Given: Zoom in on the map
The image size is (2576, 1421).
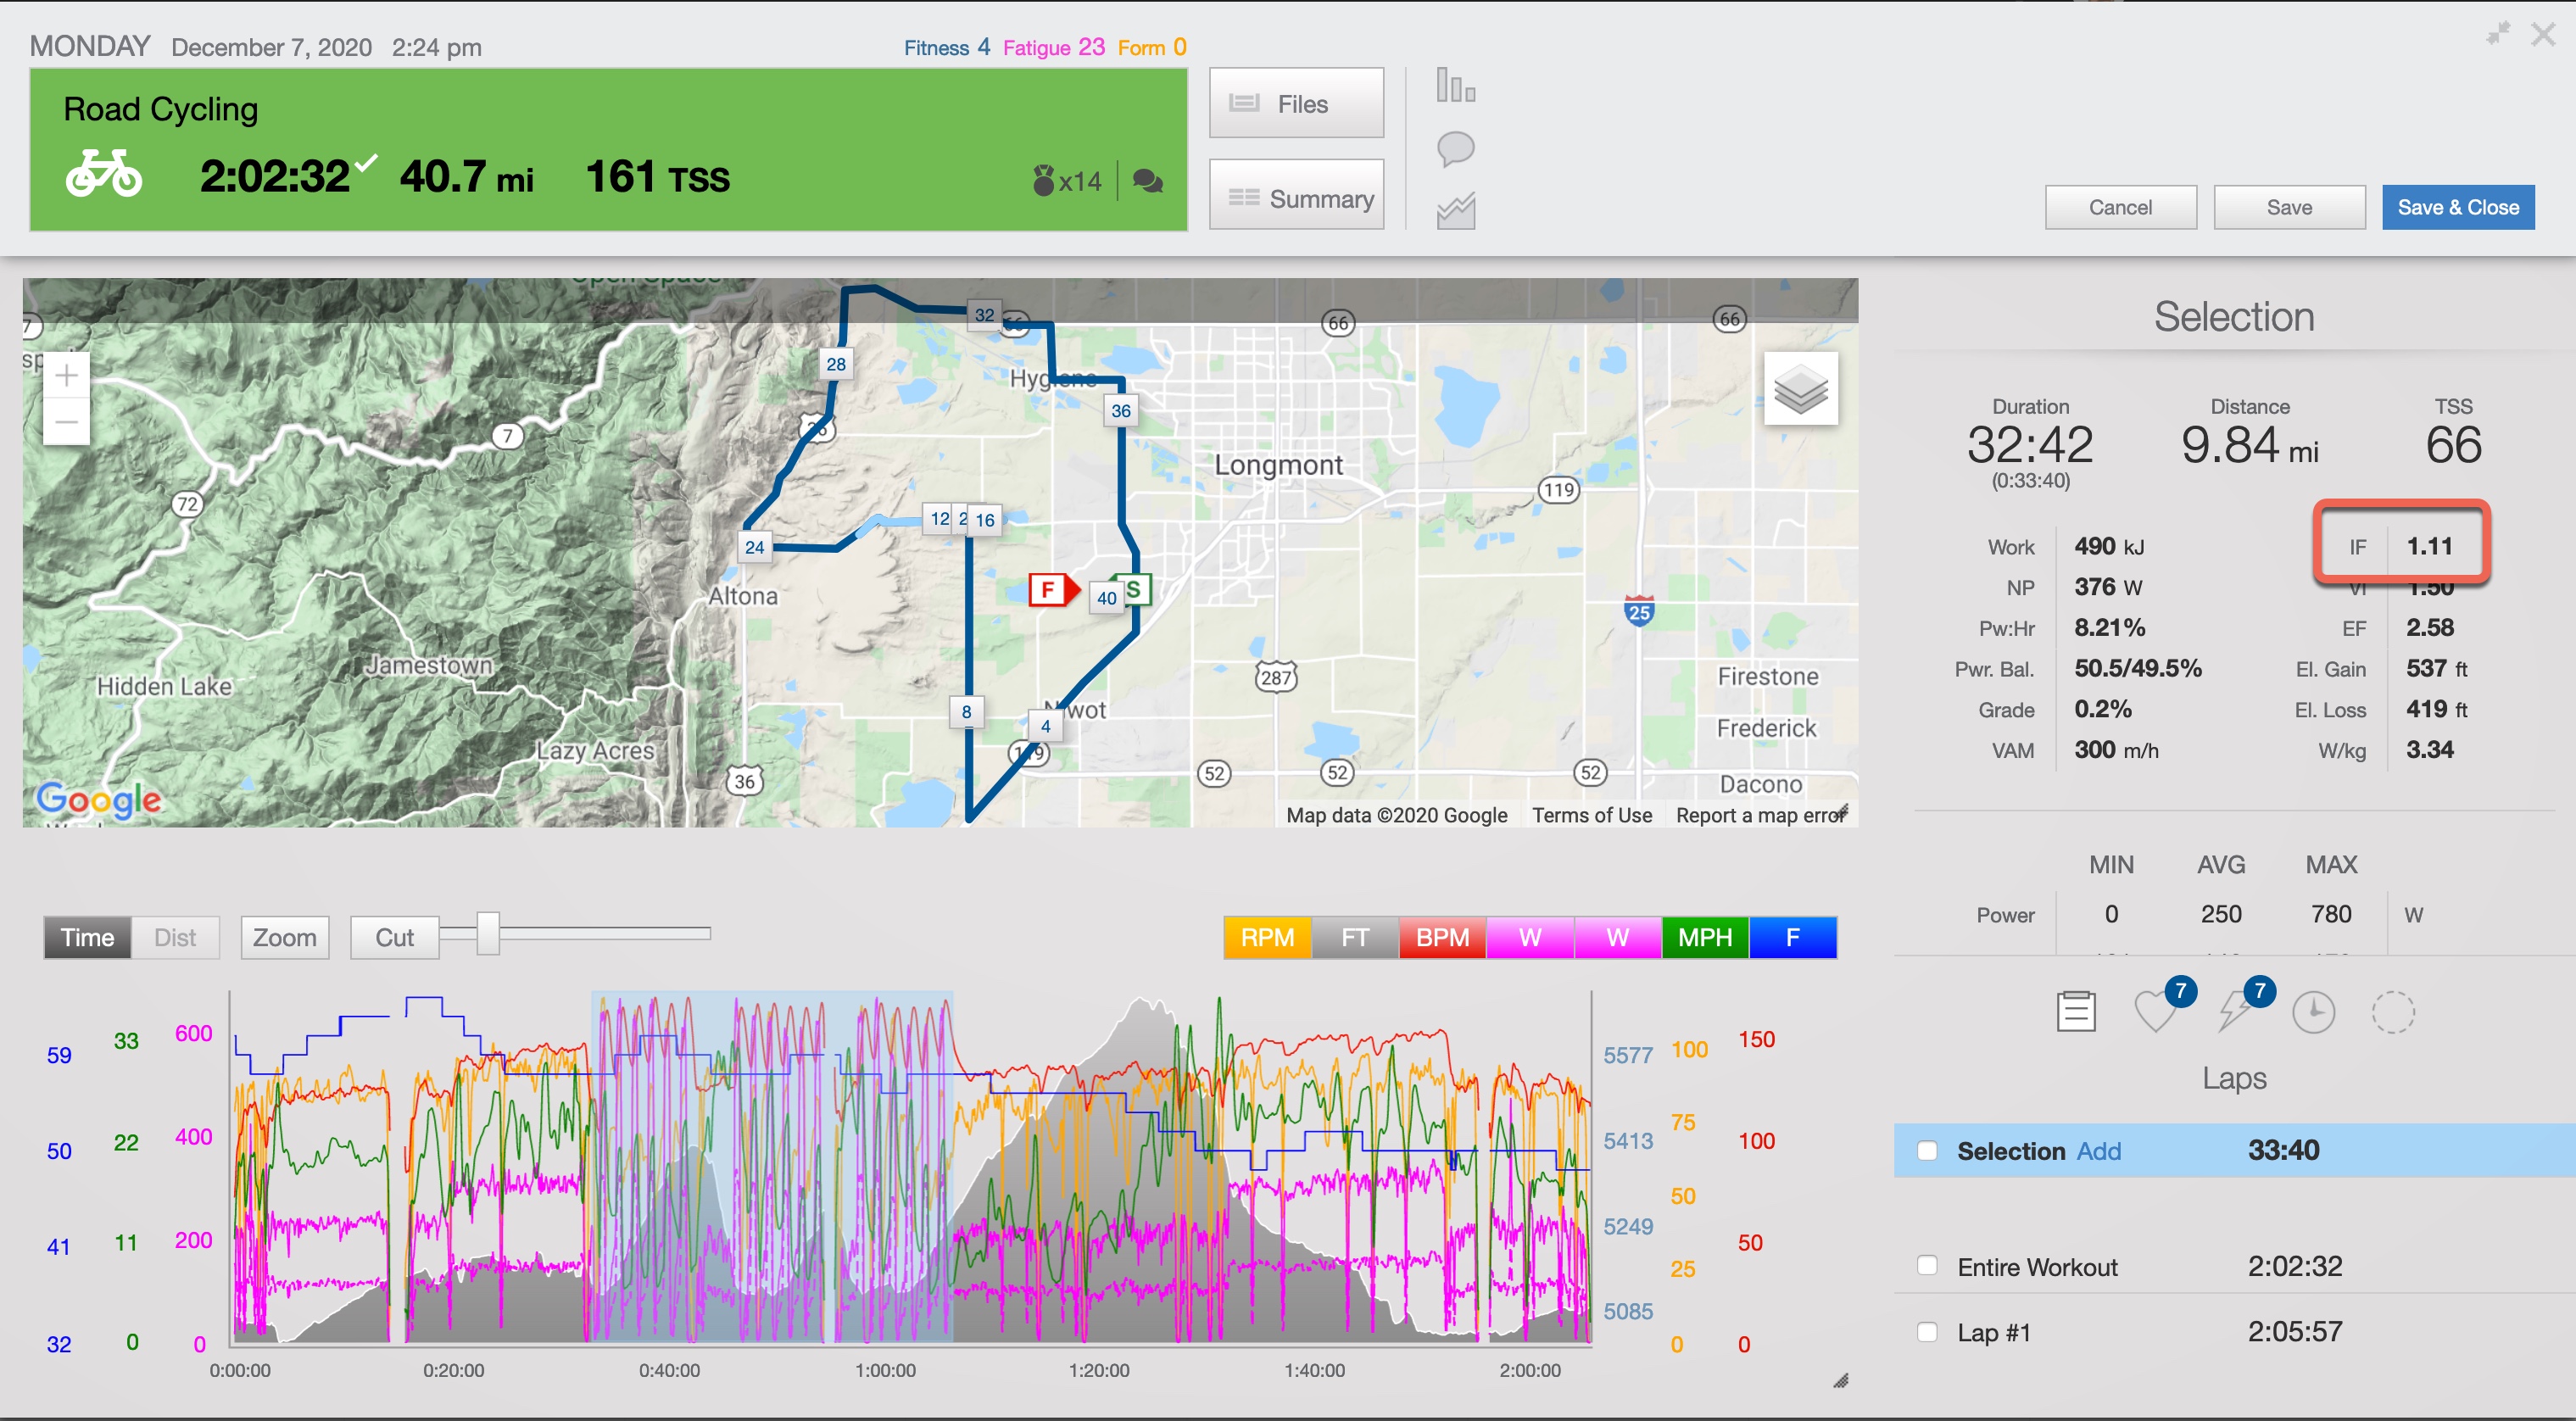Looking at the screenshot, I should [67, 376].
